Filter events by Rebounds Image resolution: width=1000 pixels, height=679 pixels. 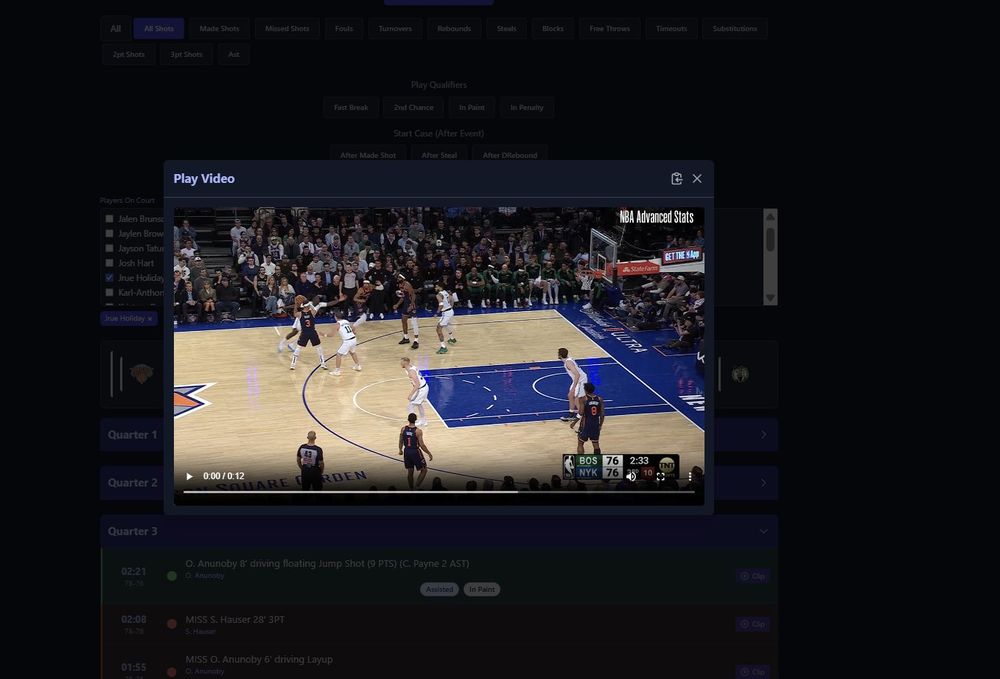454,29
